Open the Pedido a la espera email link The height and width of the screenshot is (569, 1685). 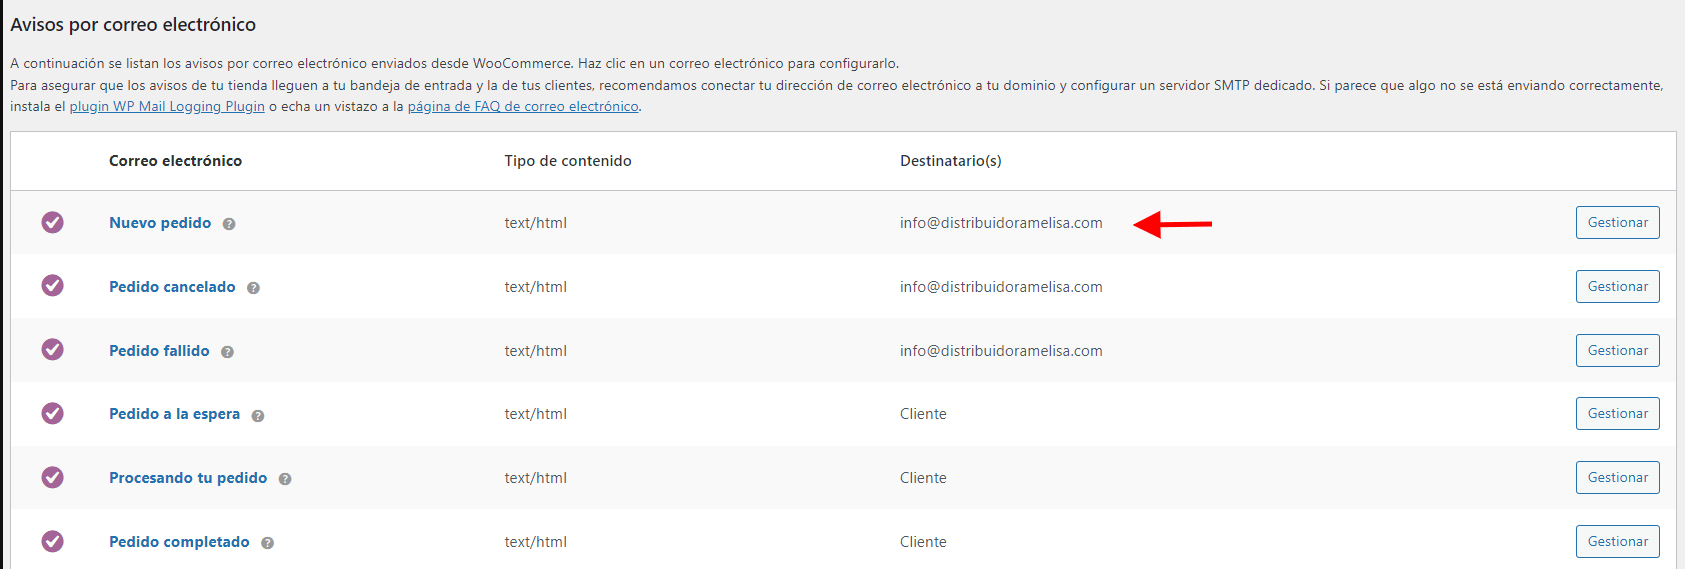[175, 414]
